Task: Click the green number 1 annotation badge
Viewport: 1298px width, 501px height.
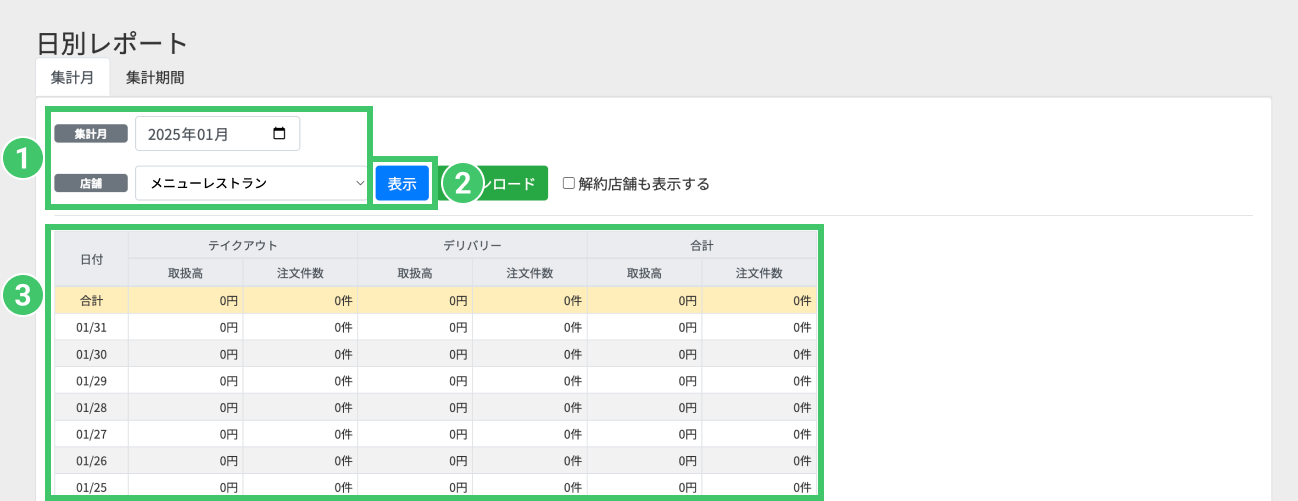Action: click(x=22, y=159)
